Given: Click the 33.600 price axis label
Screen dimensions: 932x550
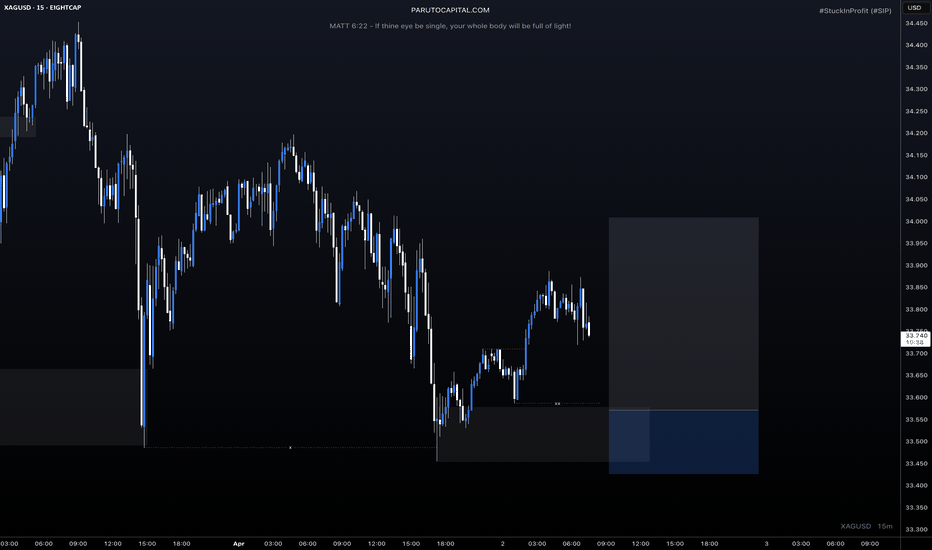Looking at the screenshot, I should (x=916, y=397).
